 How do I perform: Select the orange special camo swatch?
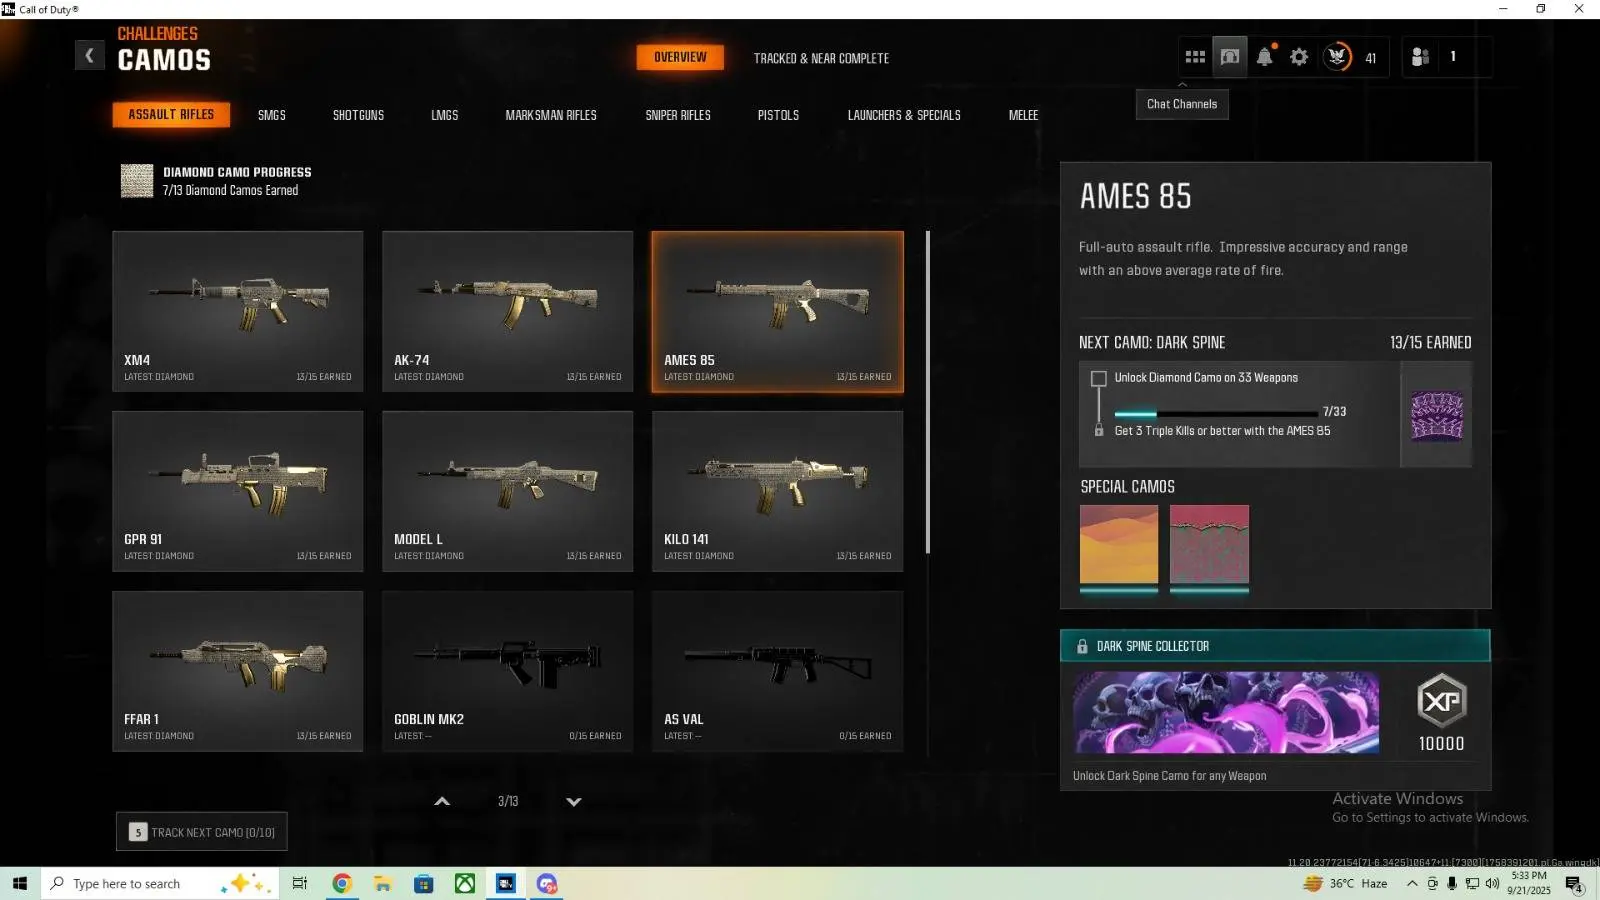[x=1119, y=544]
